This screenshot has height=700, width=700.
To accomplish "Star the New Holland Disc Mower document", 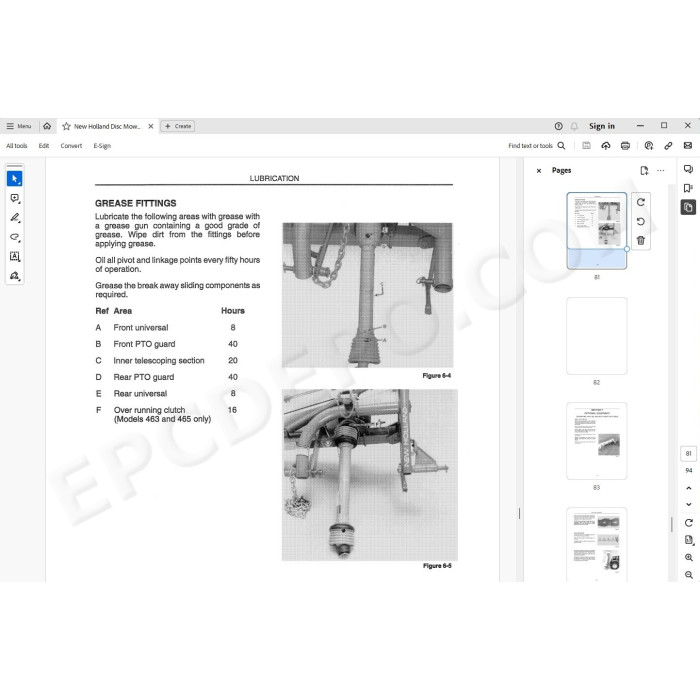I will coord(67,126).
